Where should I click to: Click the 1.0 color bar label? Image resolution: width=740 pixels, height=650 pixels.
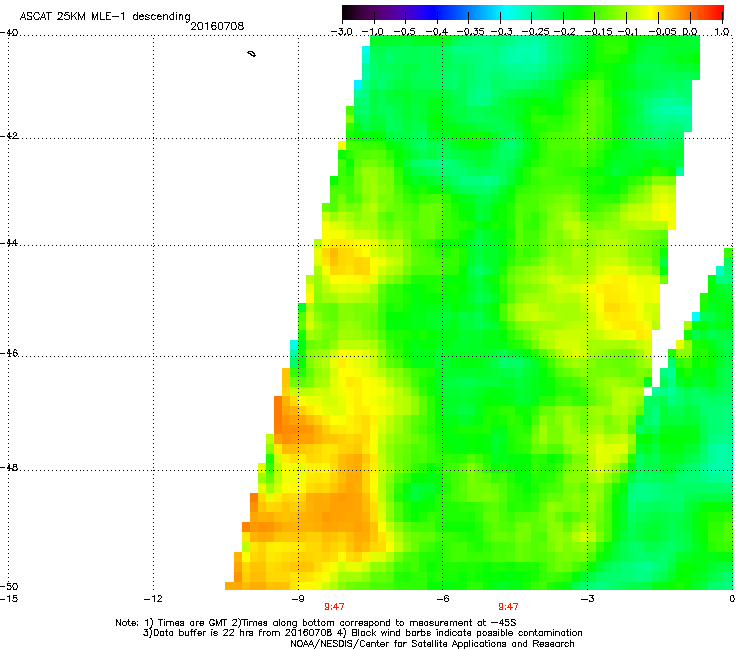tap(722, 32)
